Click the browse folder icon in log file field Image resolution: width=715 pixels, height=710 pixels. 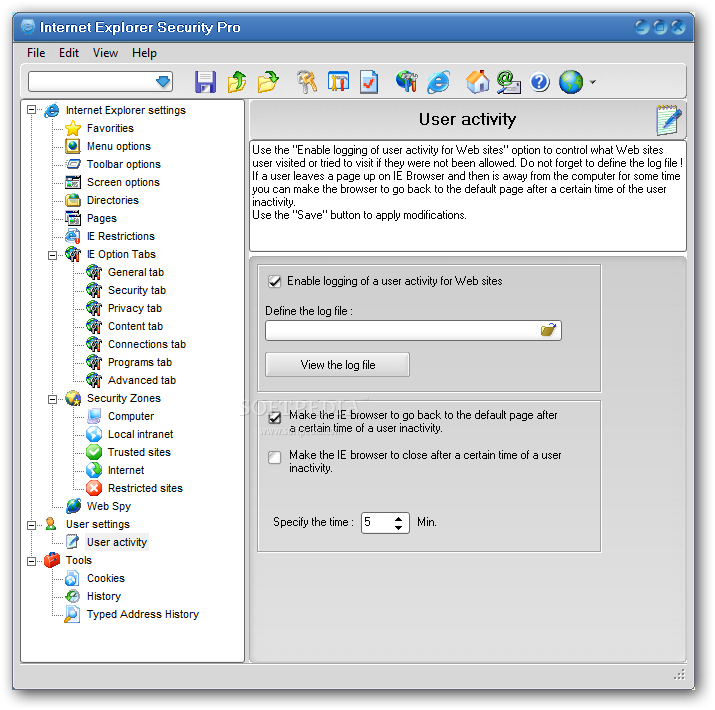point(549,330)
